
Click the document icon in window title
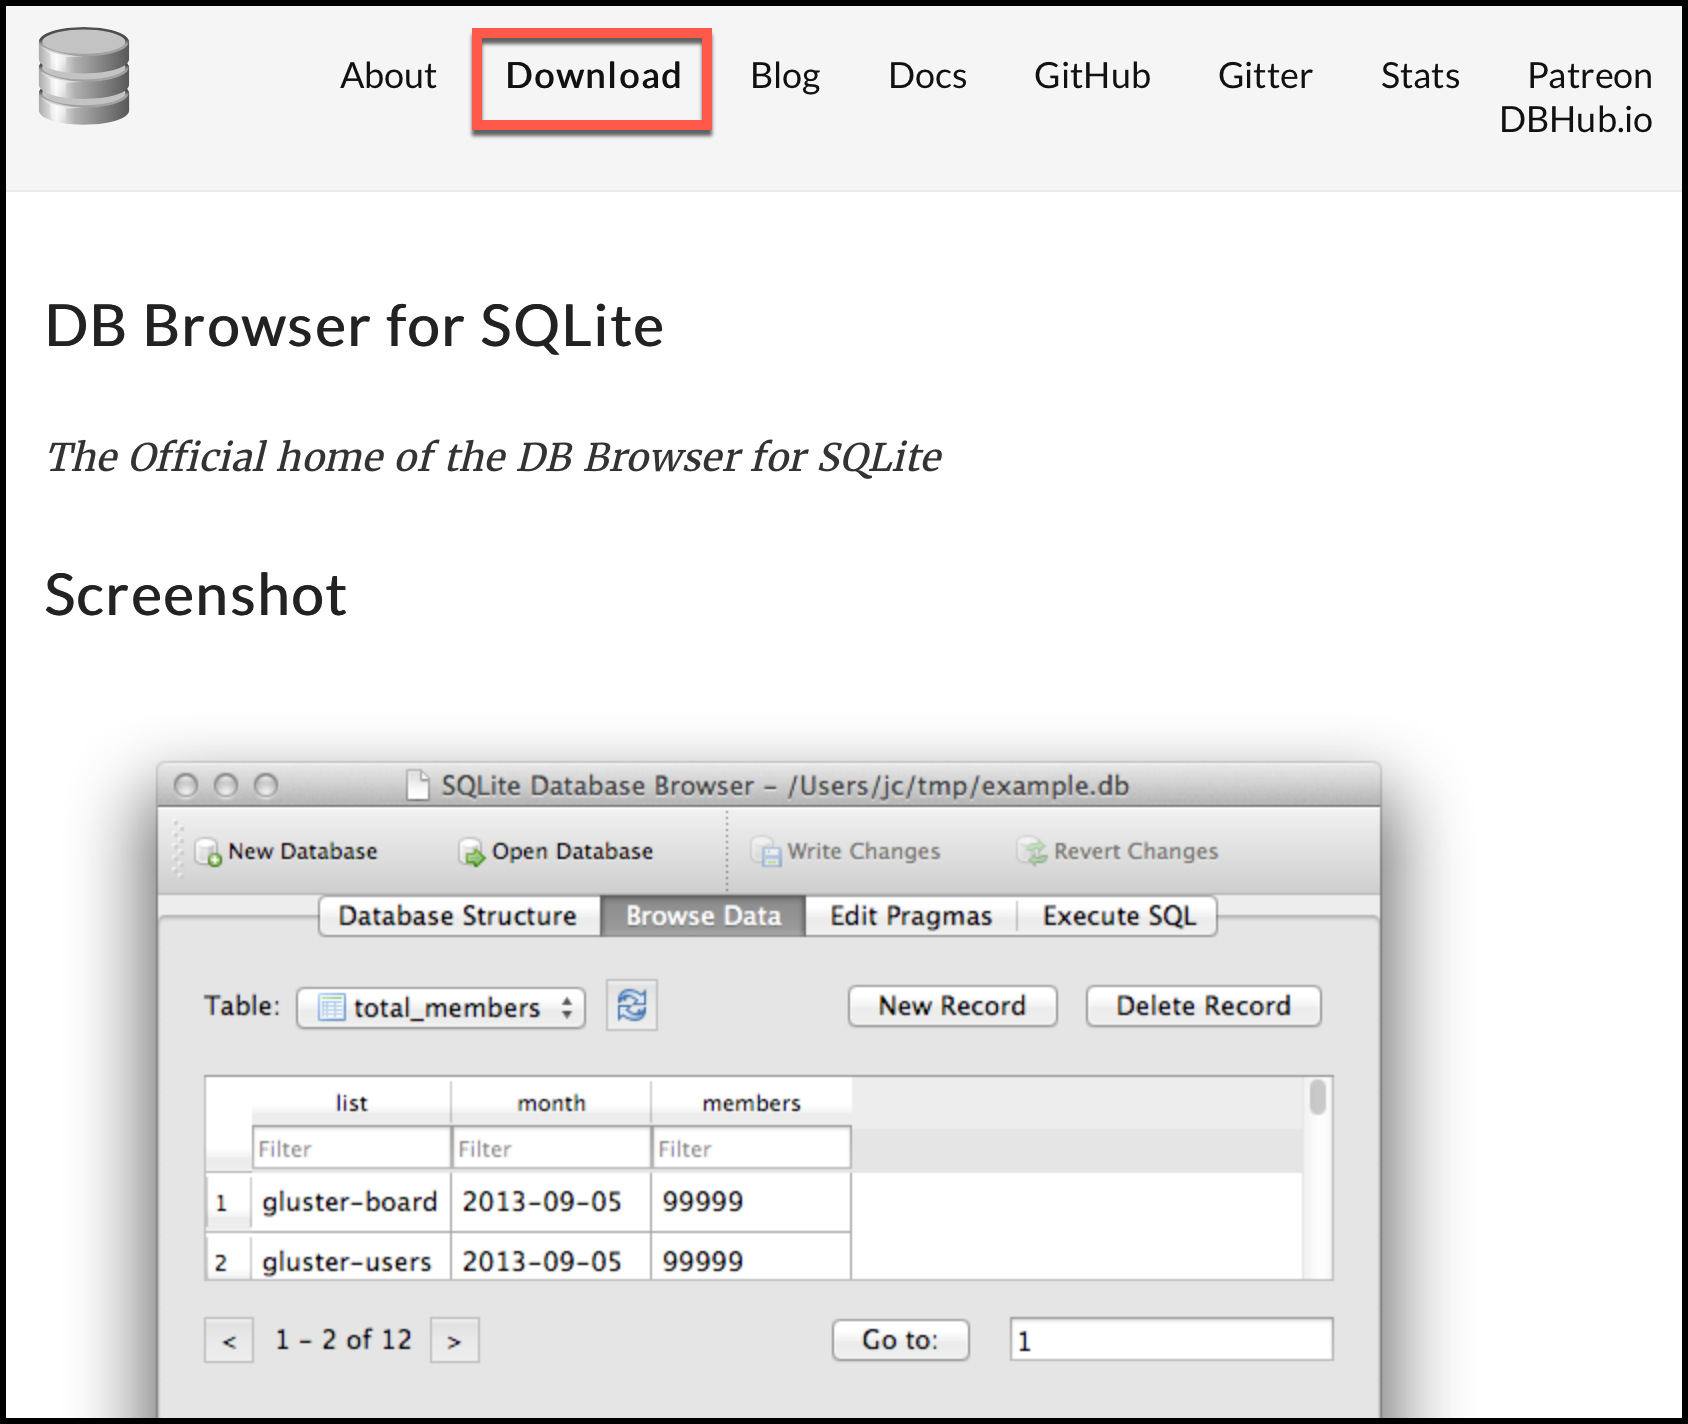[x=419, y=786]
